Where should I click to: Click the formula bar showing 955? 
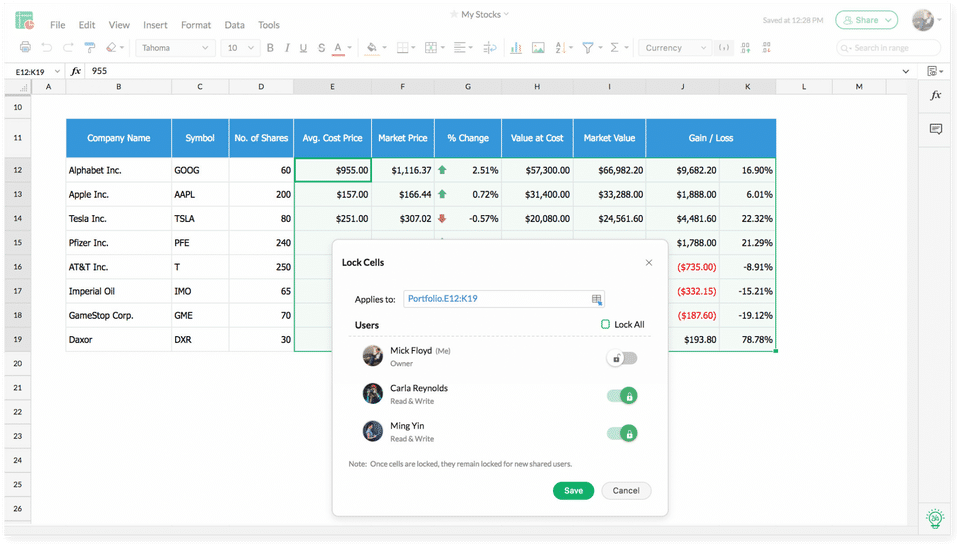click(x=490, y=71)
